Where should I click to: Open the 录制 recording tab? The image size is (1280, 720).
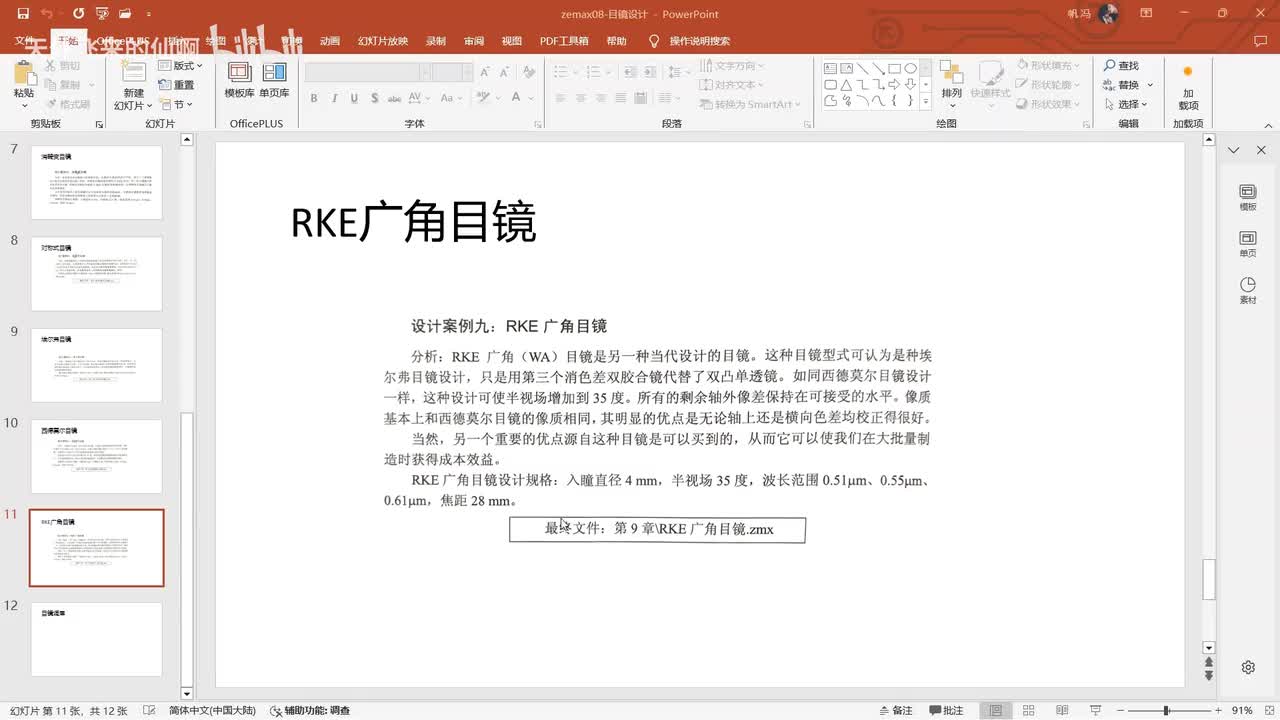click(436, 41)
